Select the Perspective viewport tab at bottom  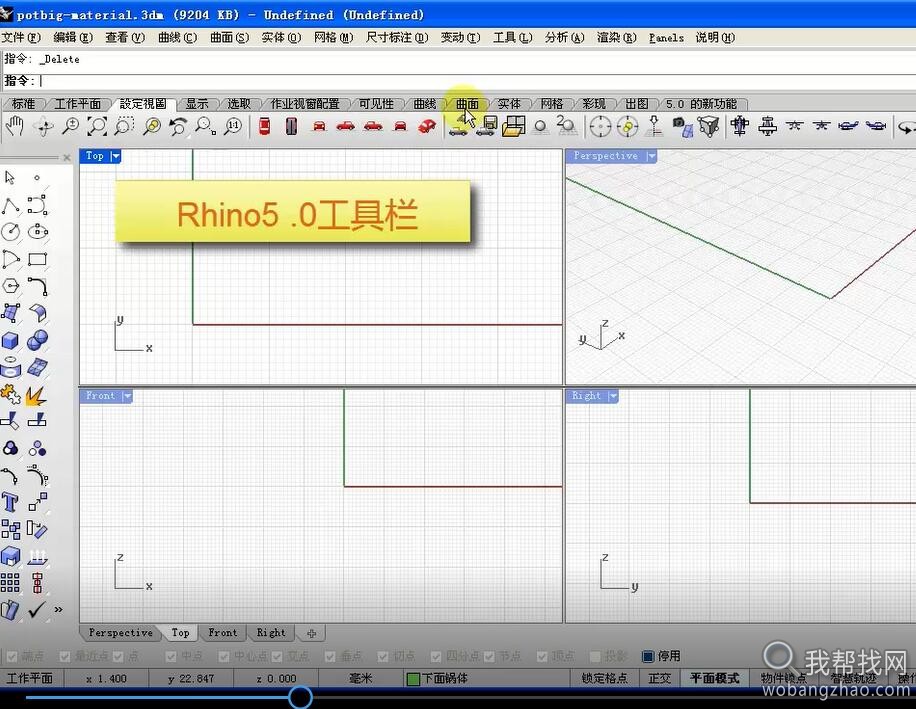coord(121,632)
